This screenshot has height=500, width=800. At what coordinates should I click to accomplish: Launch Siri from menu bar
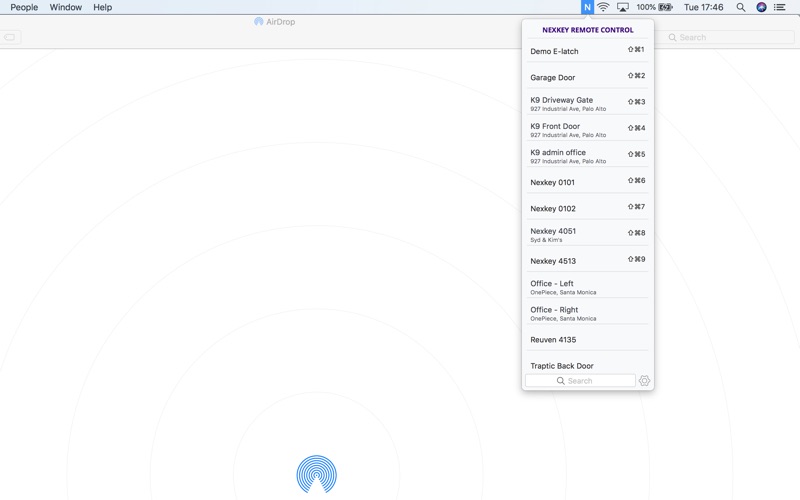761,7
